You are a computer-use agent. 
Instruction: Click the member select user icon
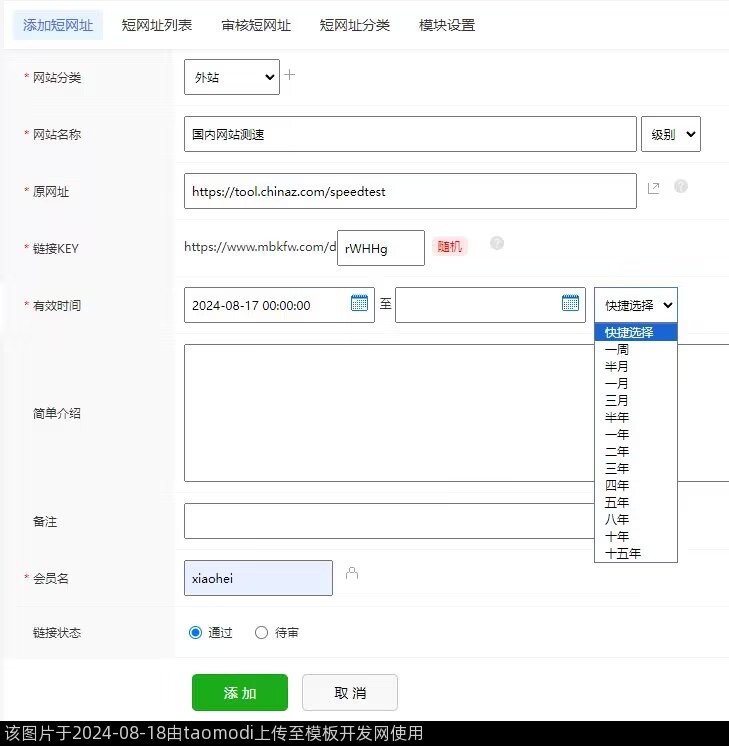pyautogui.click(x=351, y=574)
